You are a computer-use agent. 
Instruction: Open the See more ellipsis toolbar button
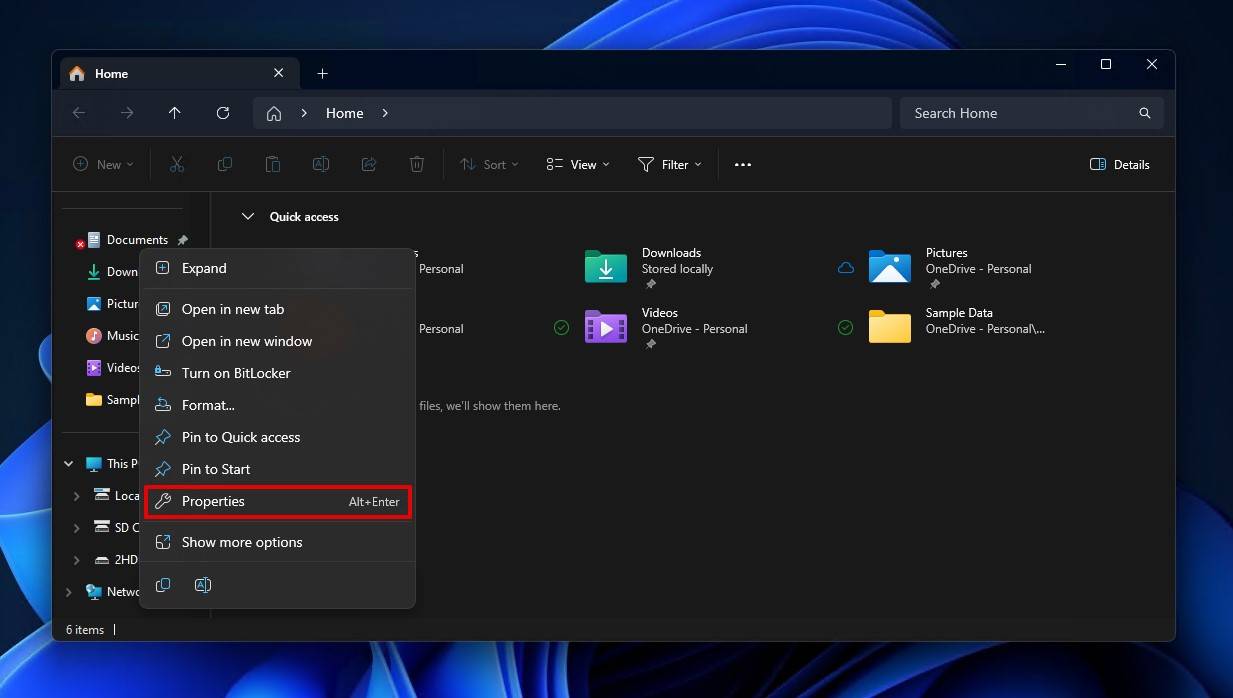click(x=742, y=165)
